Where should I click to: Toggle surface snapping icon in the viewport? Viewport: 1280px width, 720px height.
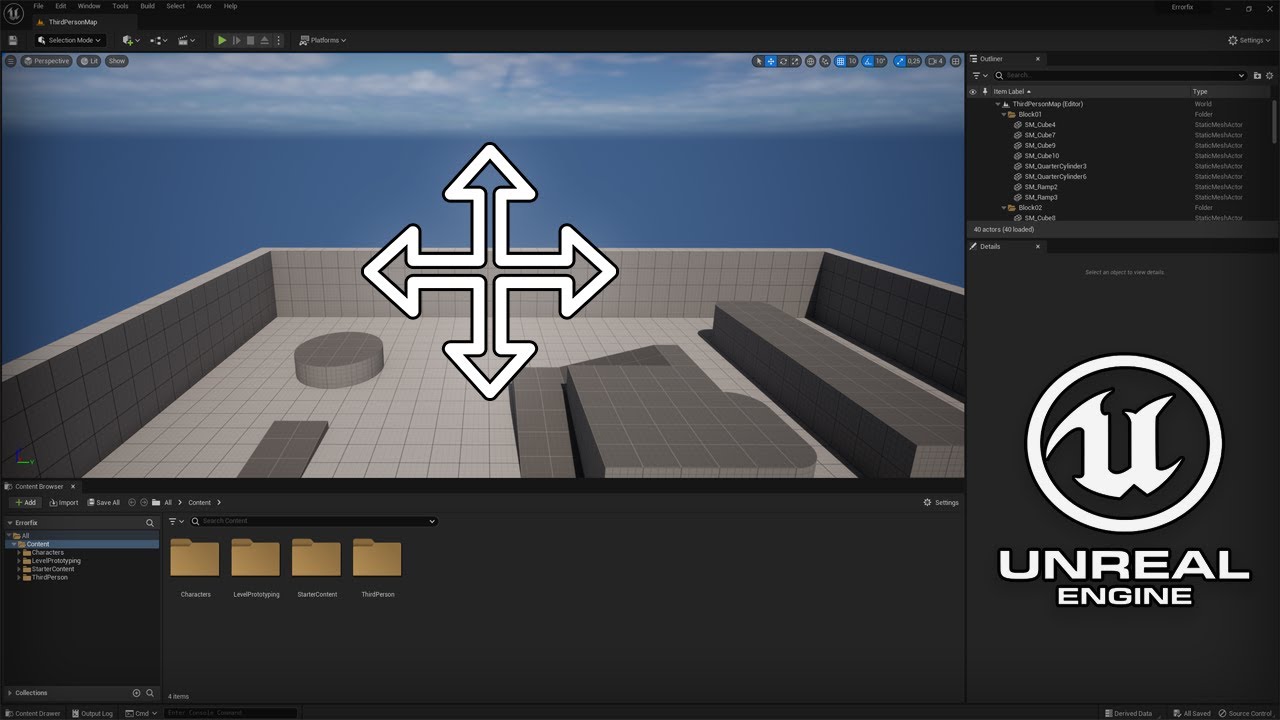(825, 61)
